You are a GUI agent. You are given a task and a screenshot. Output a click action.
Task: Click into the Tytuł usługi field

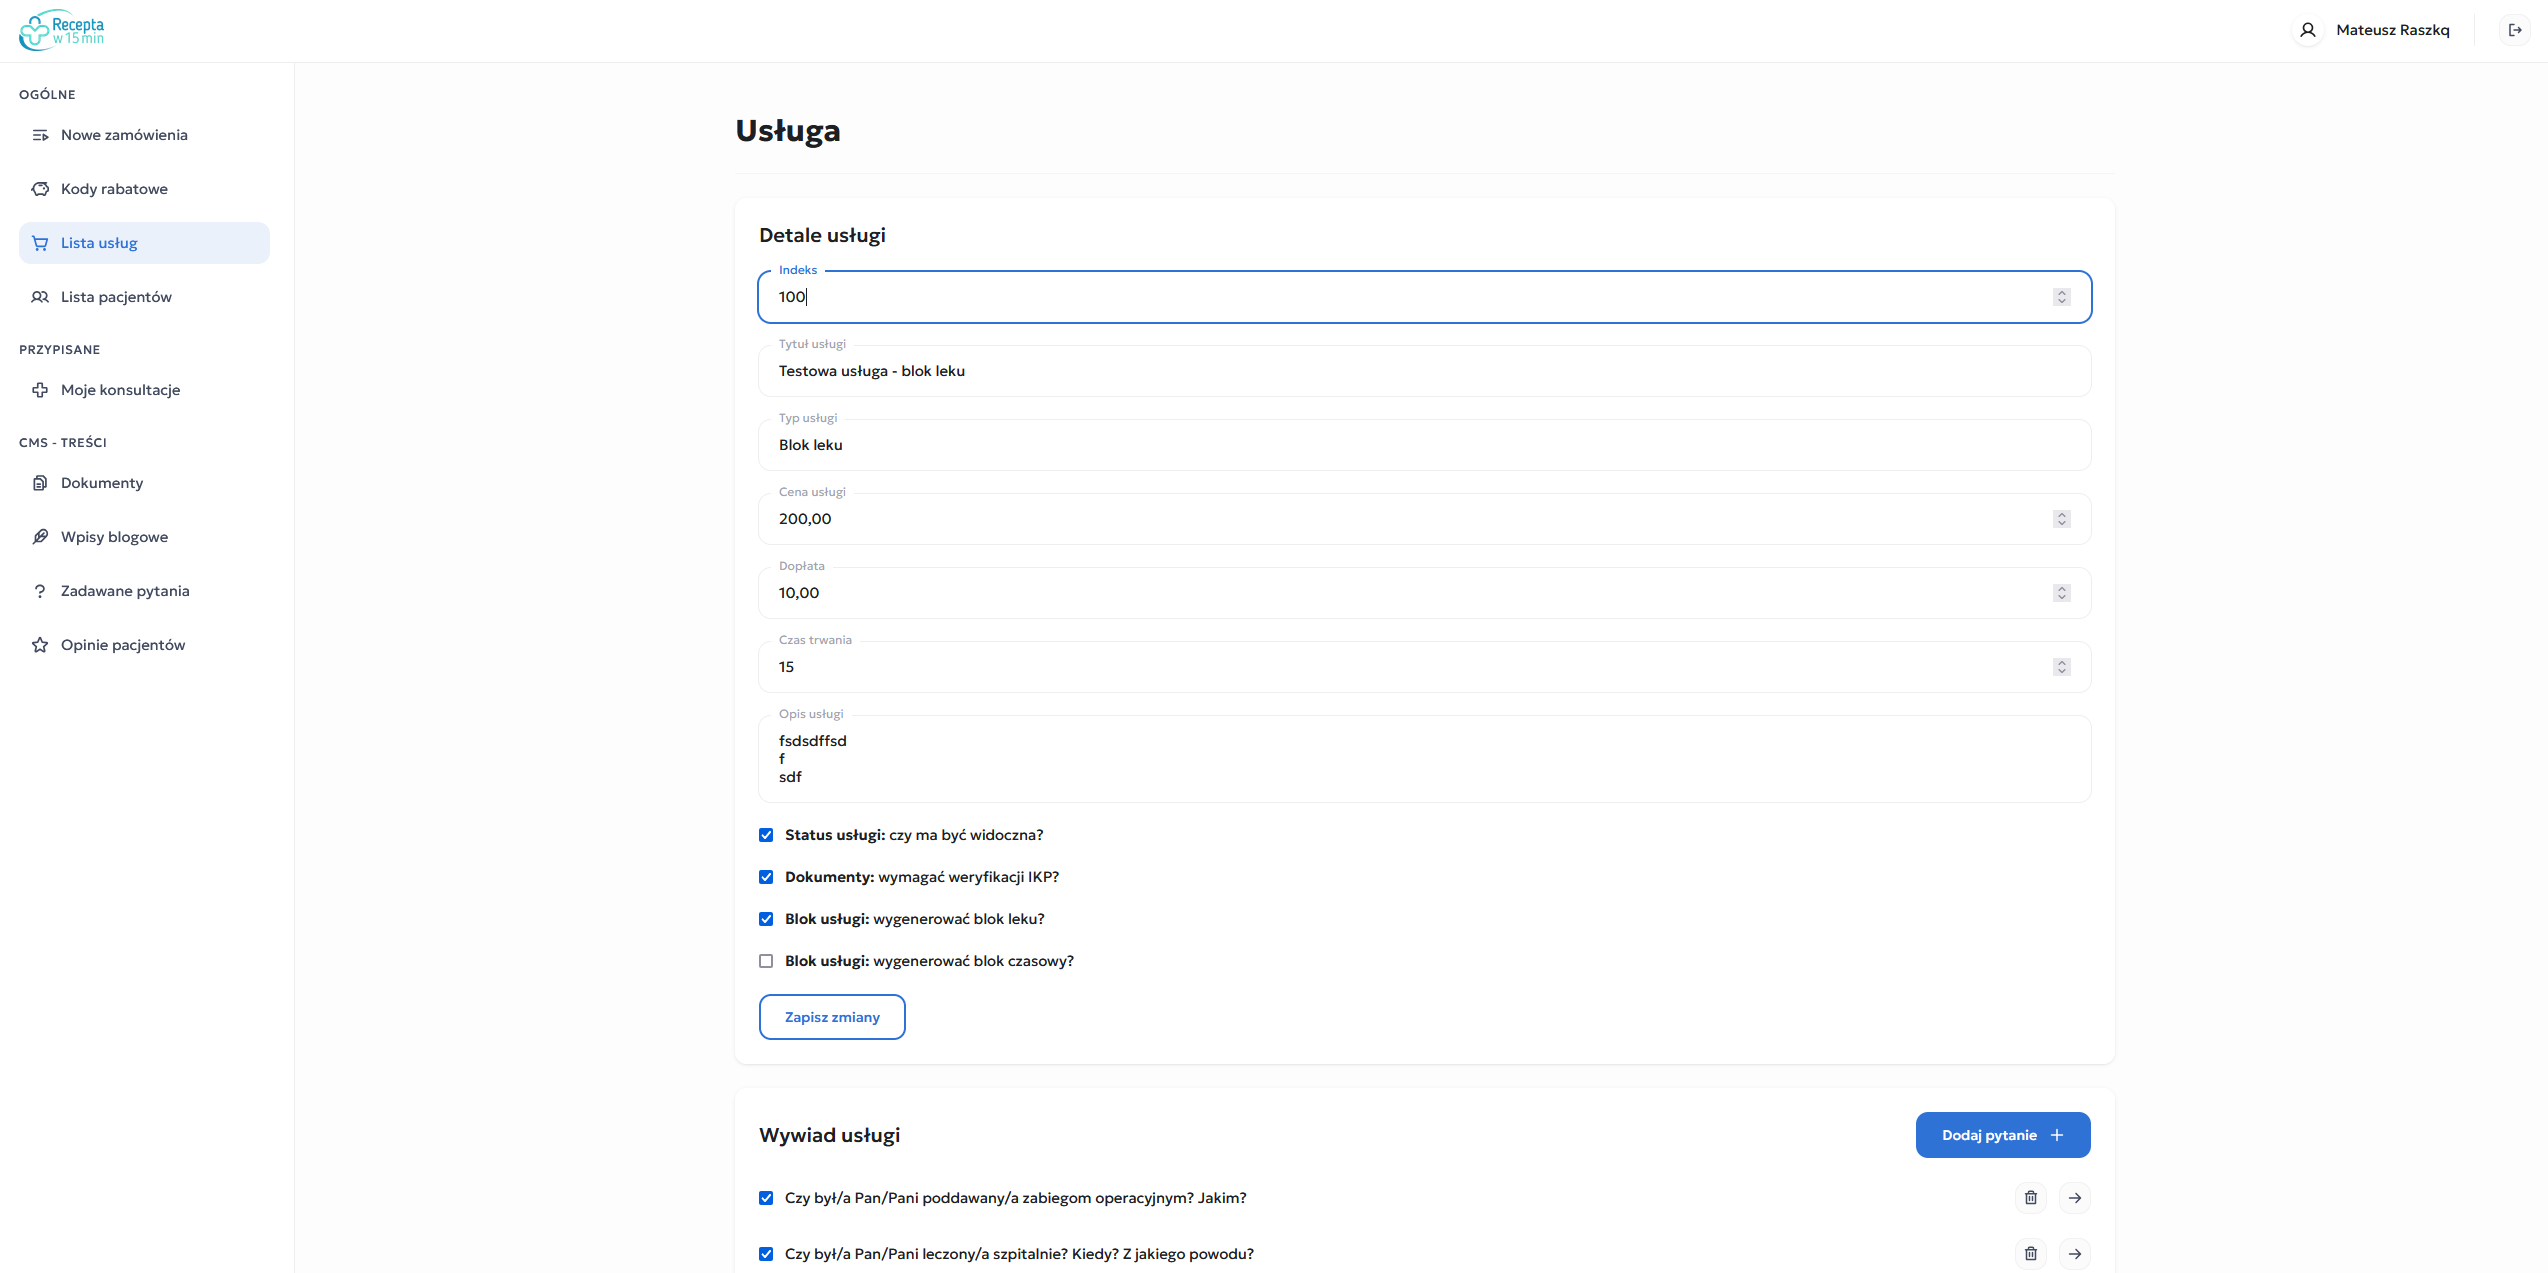(1423, 371)
